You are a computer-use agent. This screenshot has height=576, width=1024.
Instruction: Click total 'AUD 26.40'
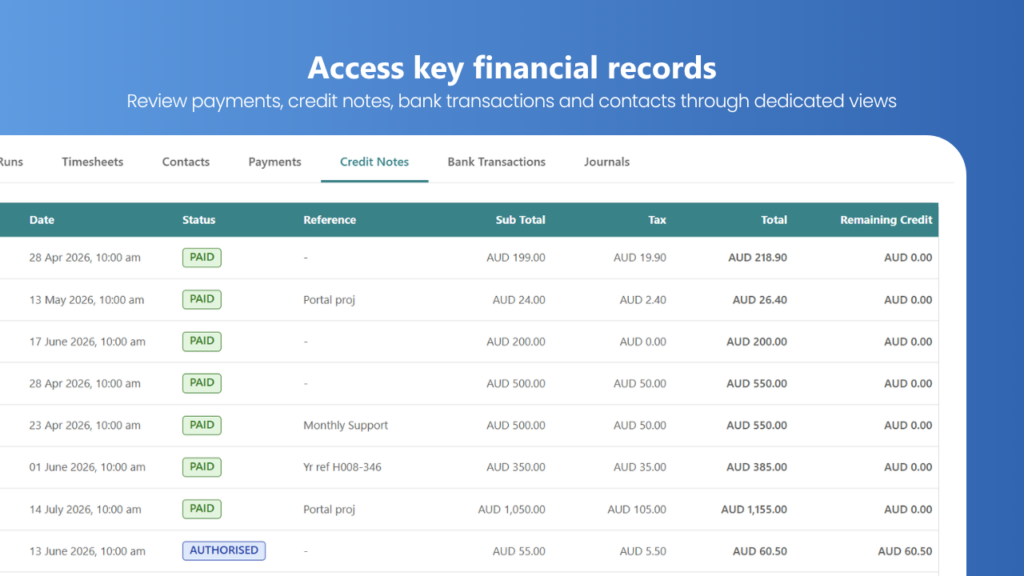(760, 300)
